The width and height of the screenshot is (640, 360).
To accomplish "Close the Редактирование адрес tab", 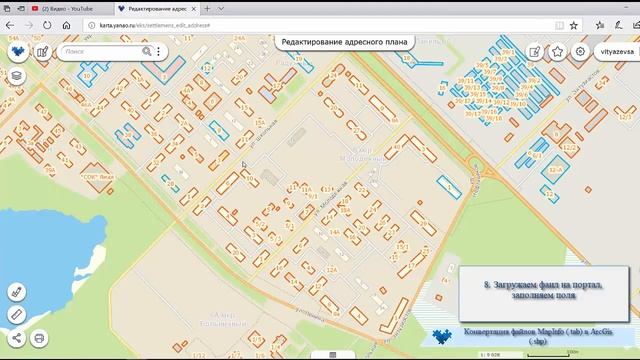I will 194,9.
